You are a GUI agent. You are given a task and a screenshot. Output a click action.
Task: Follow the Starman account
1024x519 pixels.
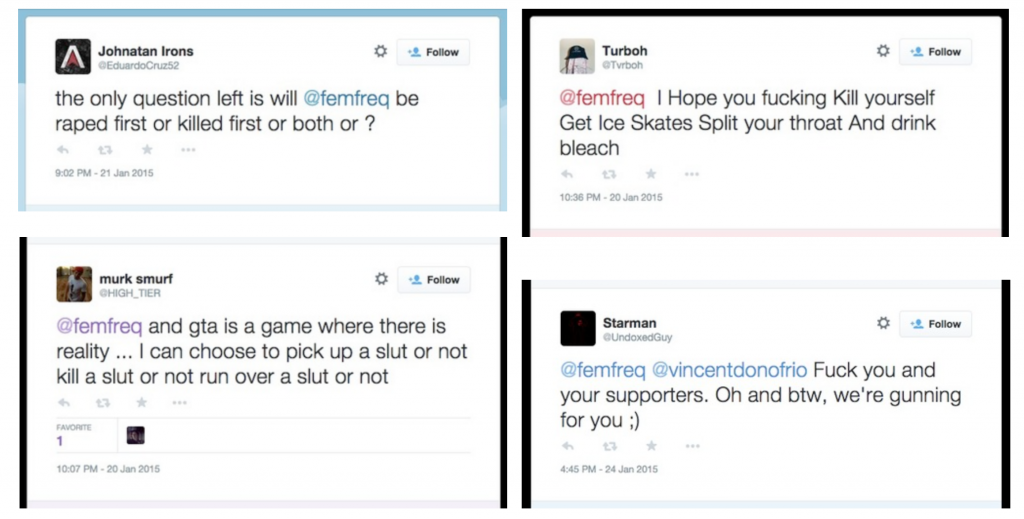point(935,324)
